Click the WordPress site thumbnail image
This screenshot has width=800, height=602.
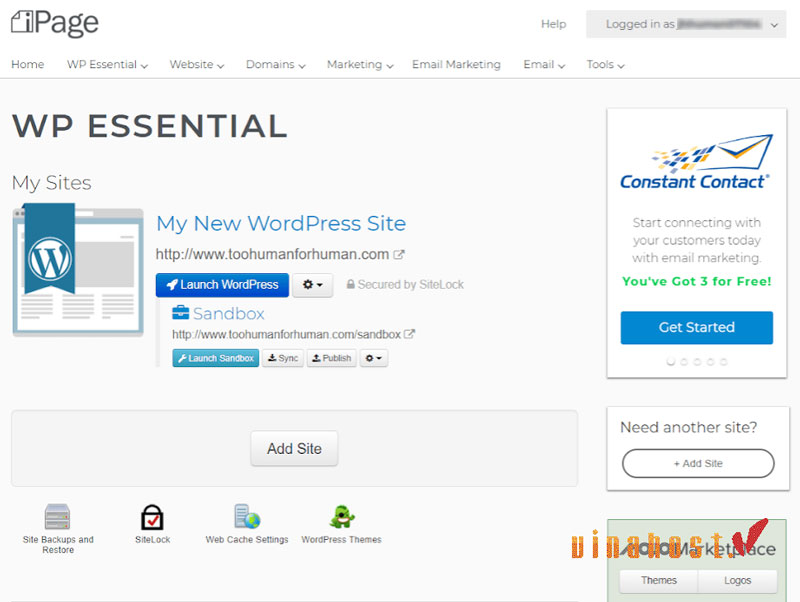tap(77, 271)
